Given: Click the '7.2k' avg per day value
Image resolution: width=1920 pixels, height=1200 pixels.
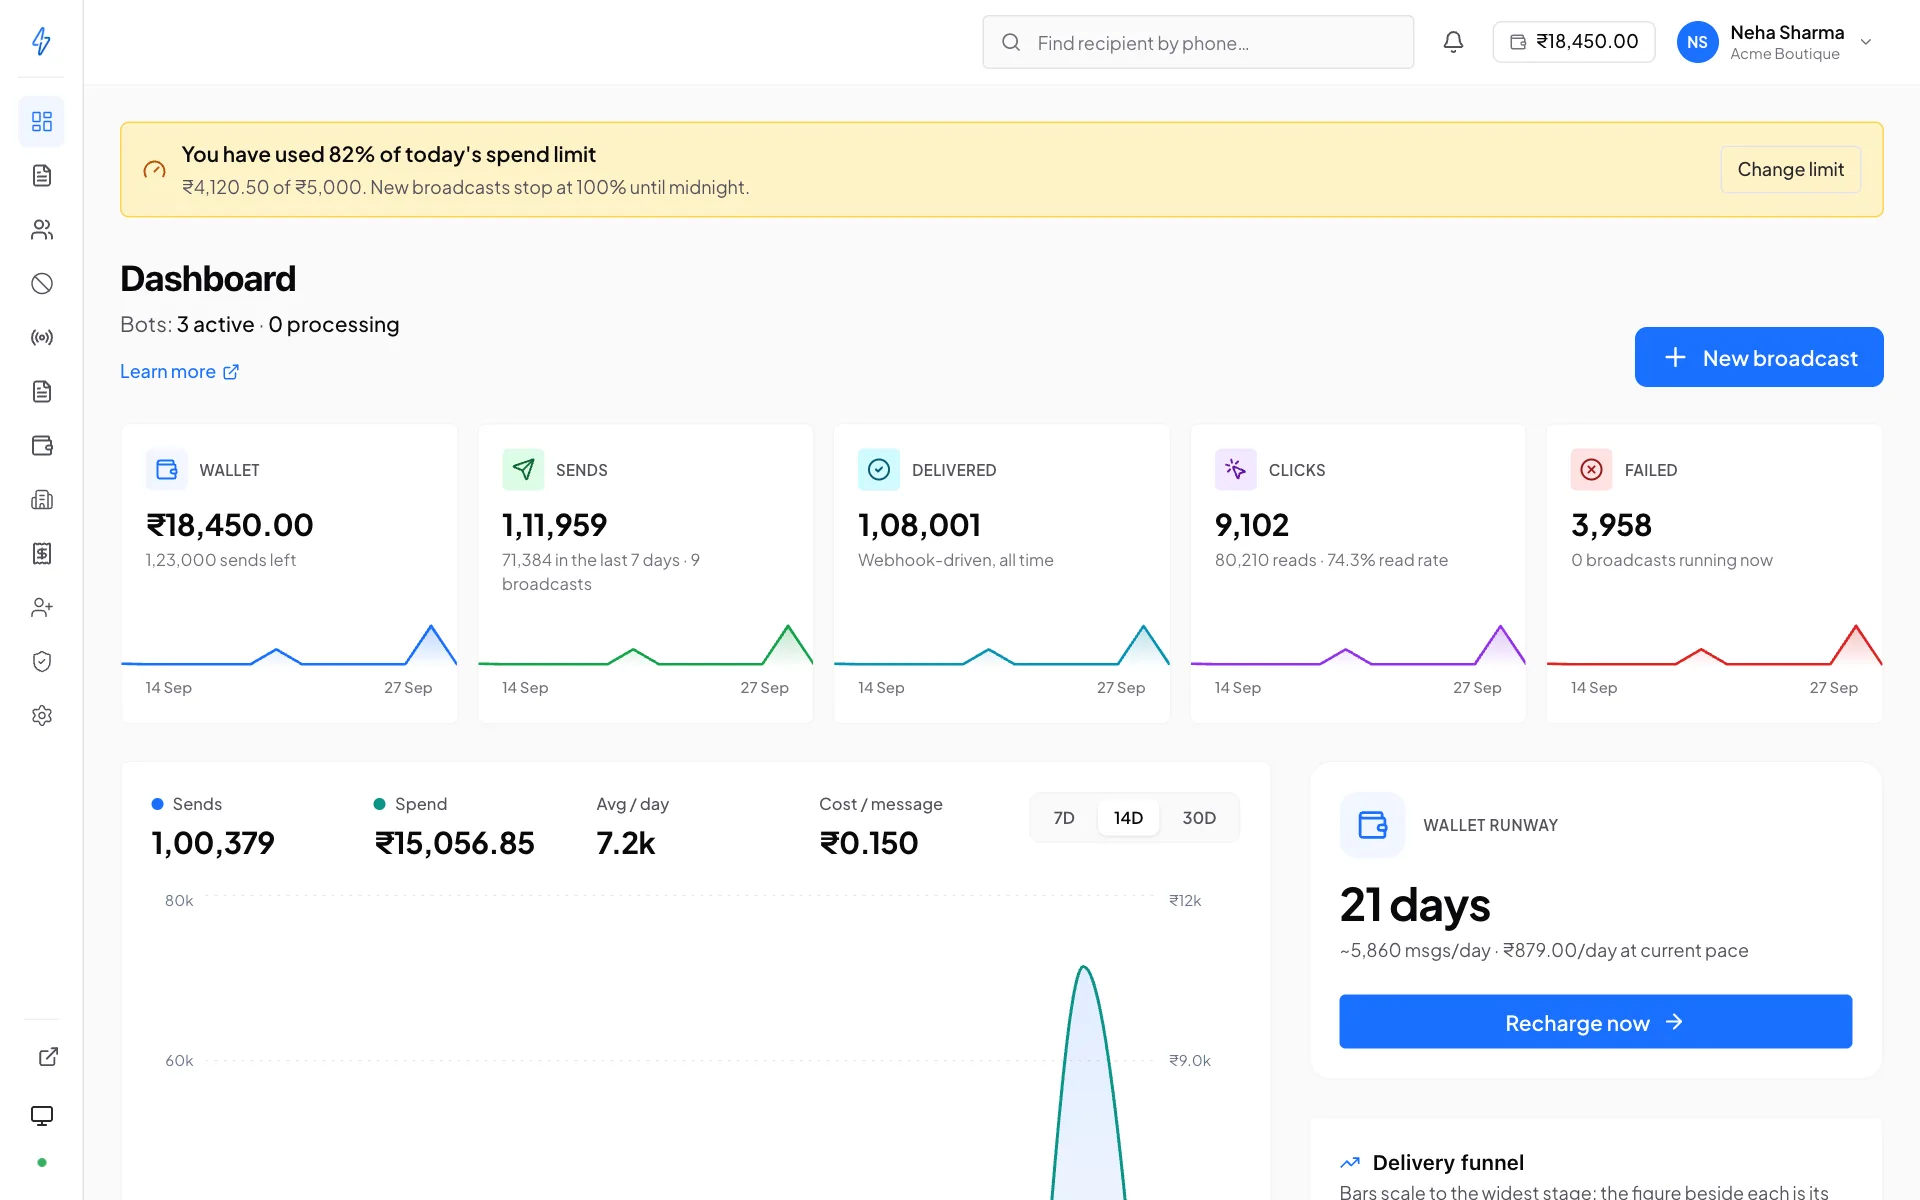Looking at the screenshot, I should tap(626, 843).
